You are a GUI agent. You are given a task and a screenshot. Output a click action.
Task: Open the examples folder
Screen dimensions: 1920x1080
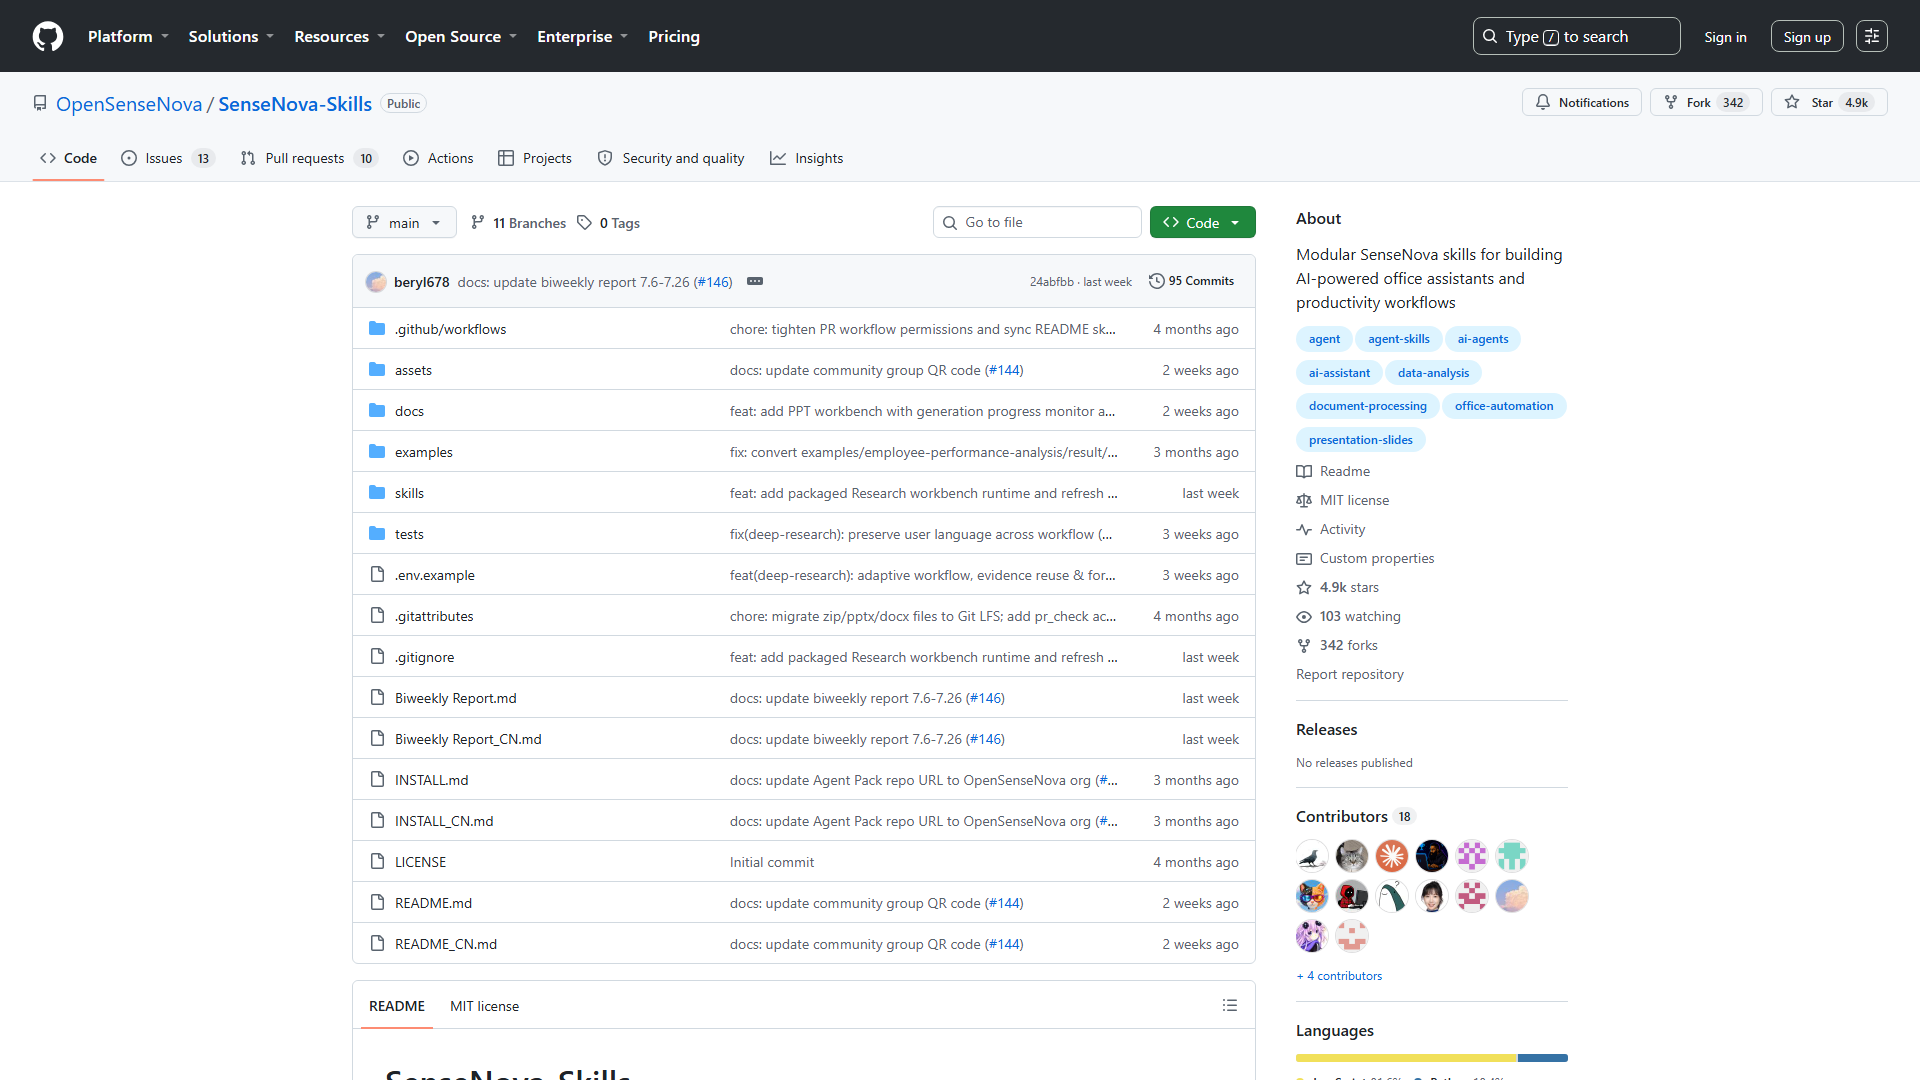[x=423, y=453]
